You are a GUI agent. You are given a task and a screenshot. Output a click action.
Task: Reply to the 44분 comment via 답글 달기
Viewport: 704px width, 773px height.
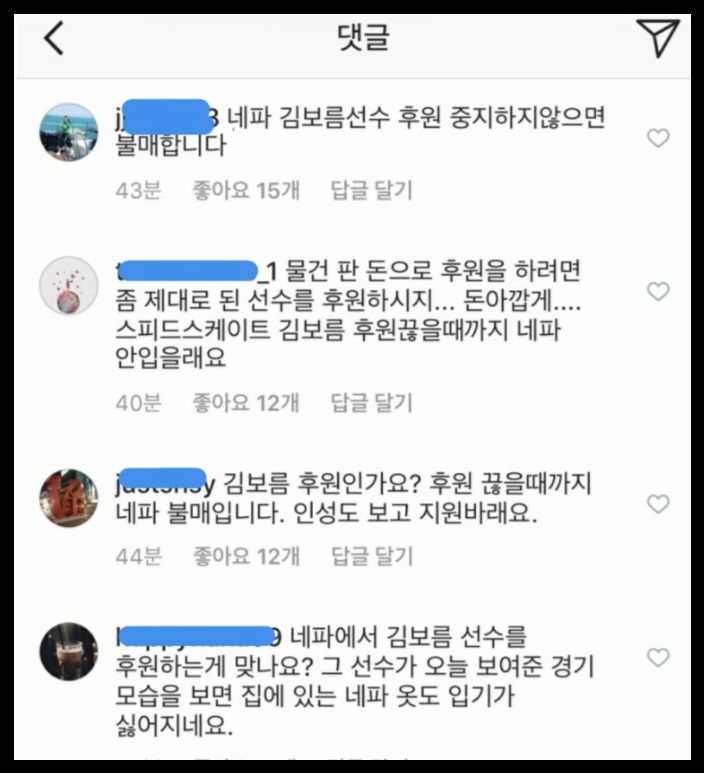coord(371,556)
